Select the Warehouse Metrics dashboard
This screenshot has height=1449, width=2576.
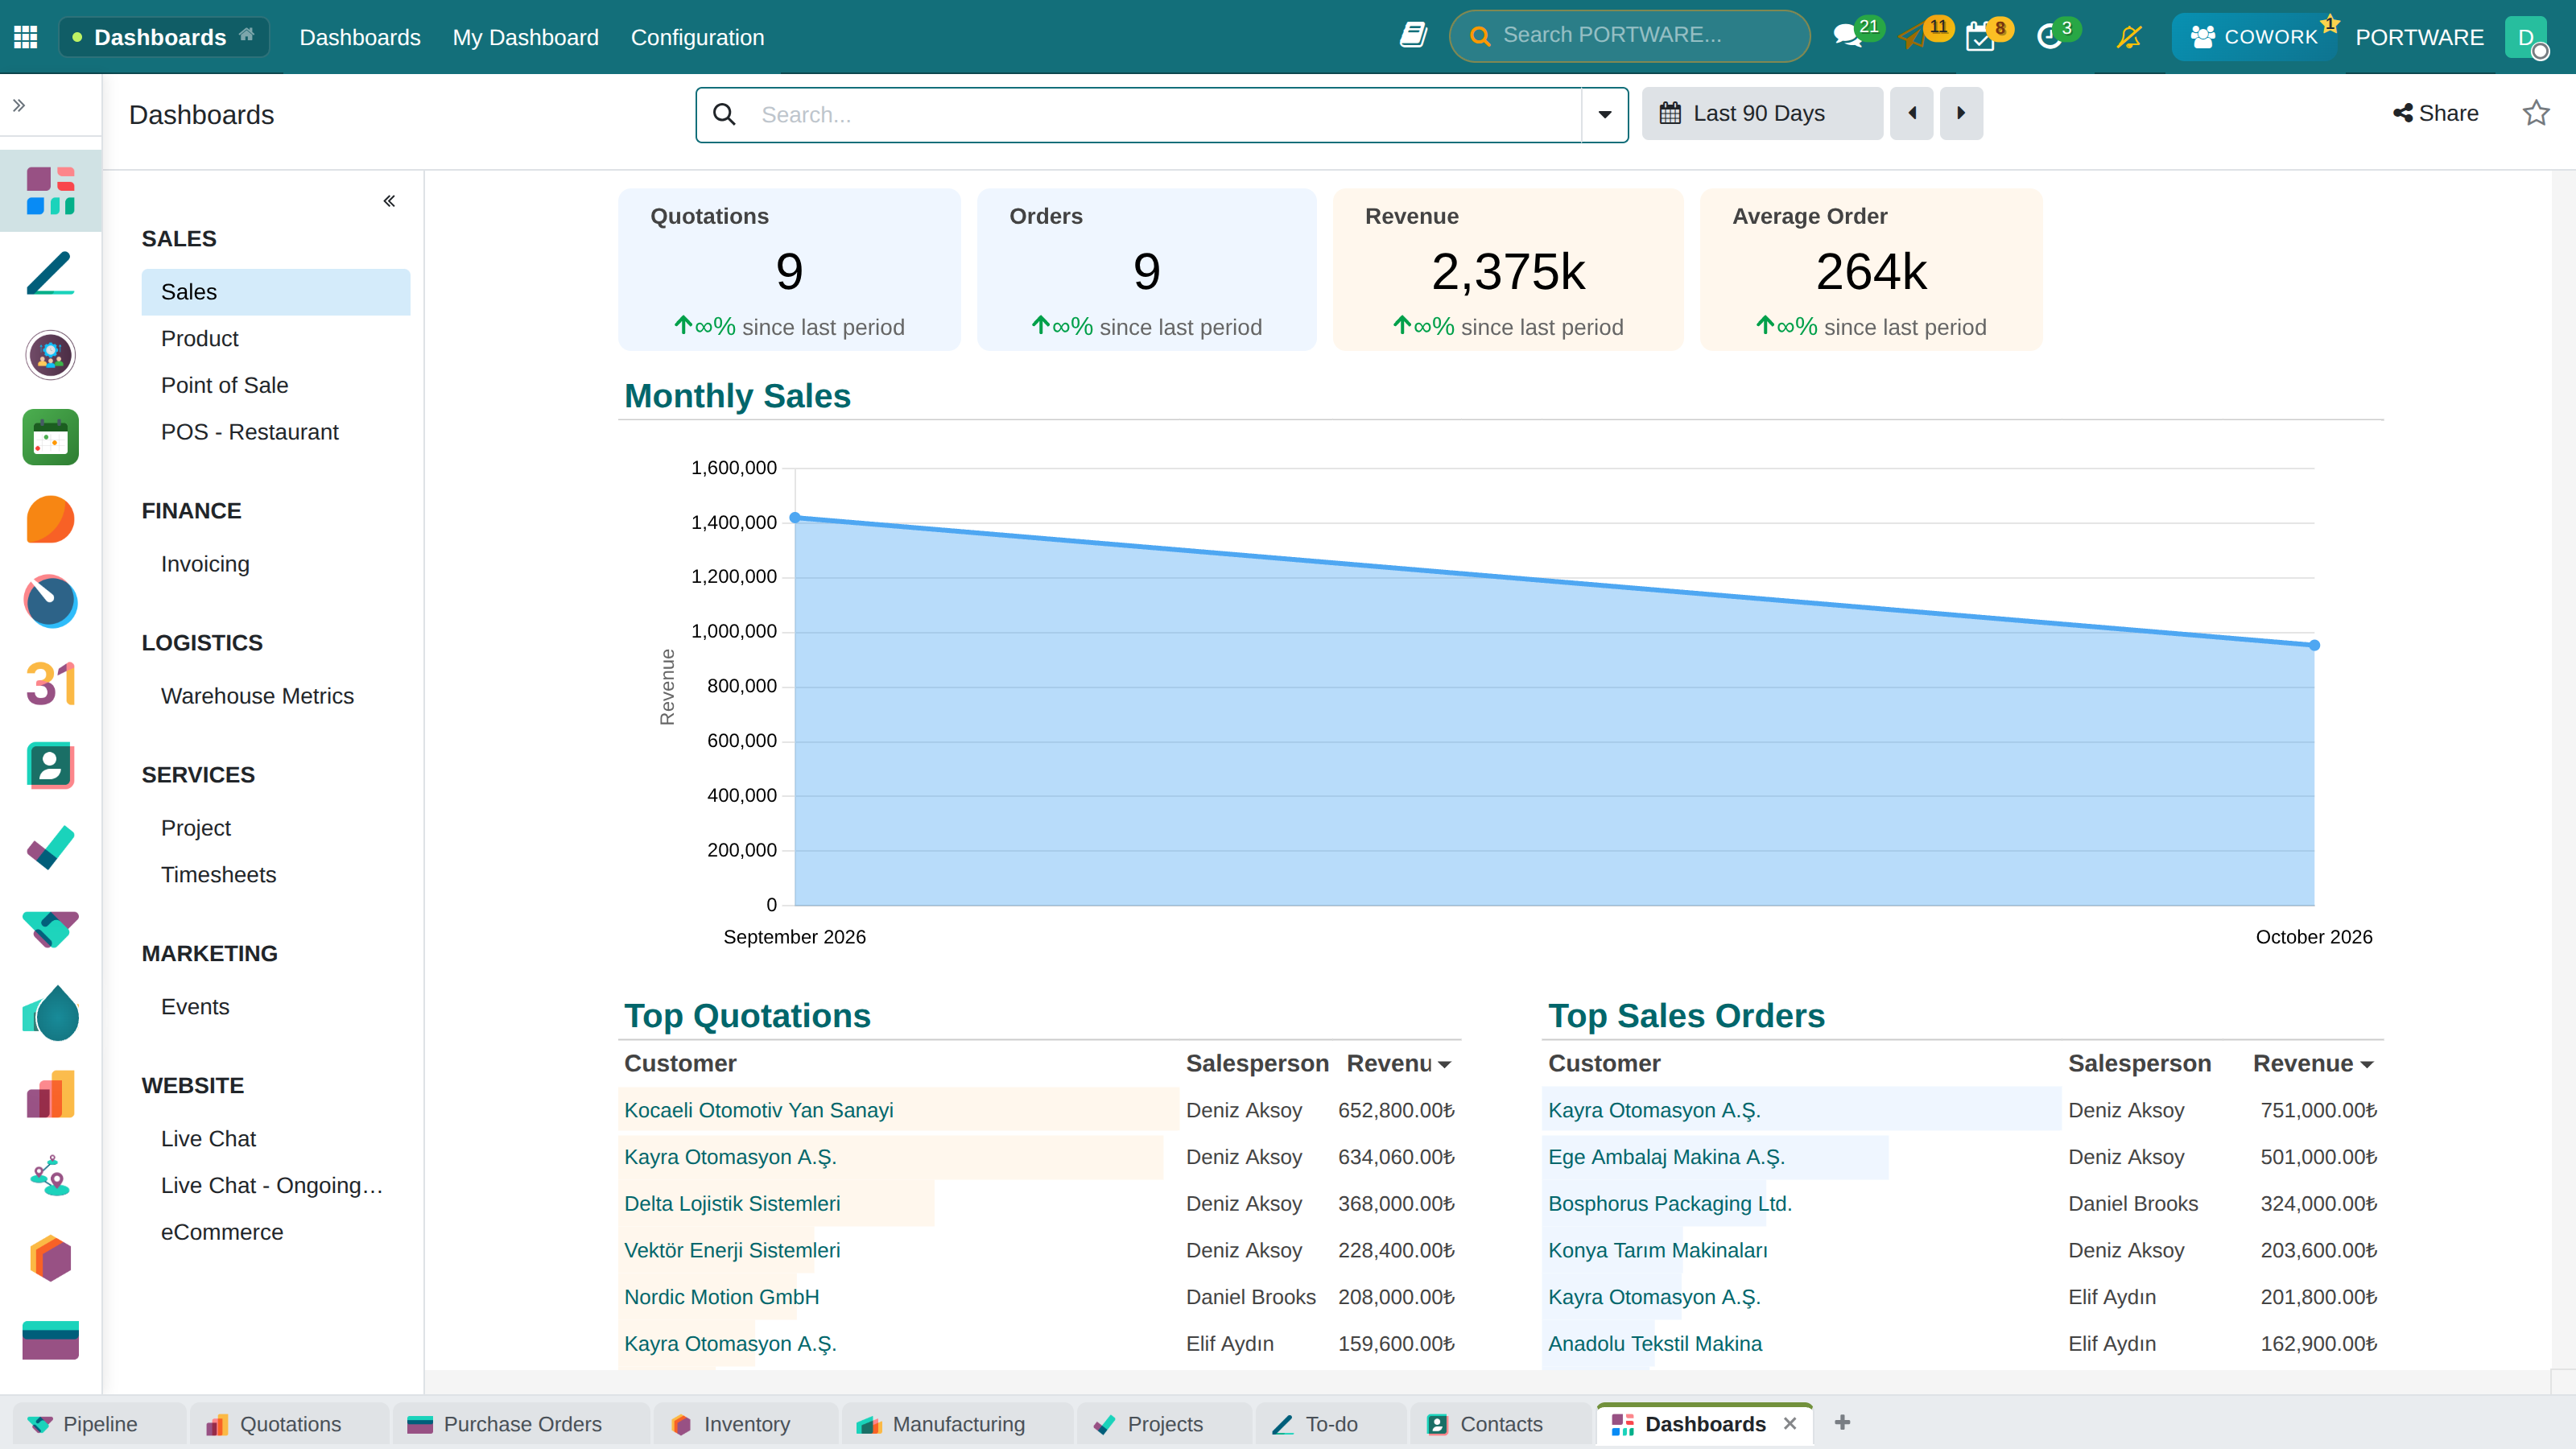[x=257, y=696]
